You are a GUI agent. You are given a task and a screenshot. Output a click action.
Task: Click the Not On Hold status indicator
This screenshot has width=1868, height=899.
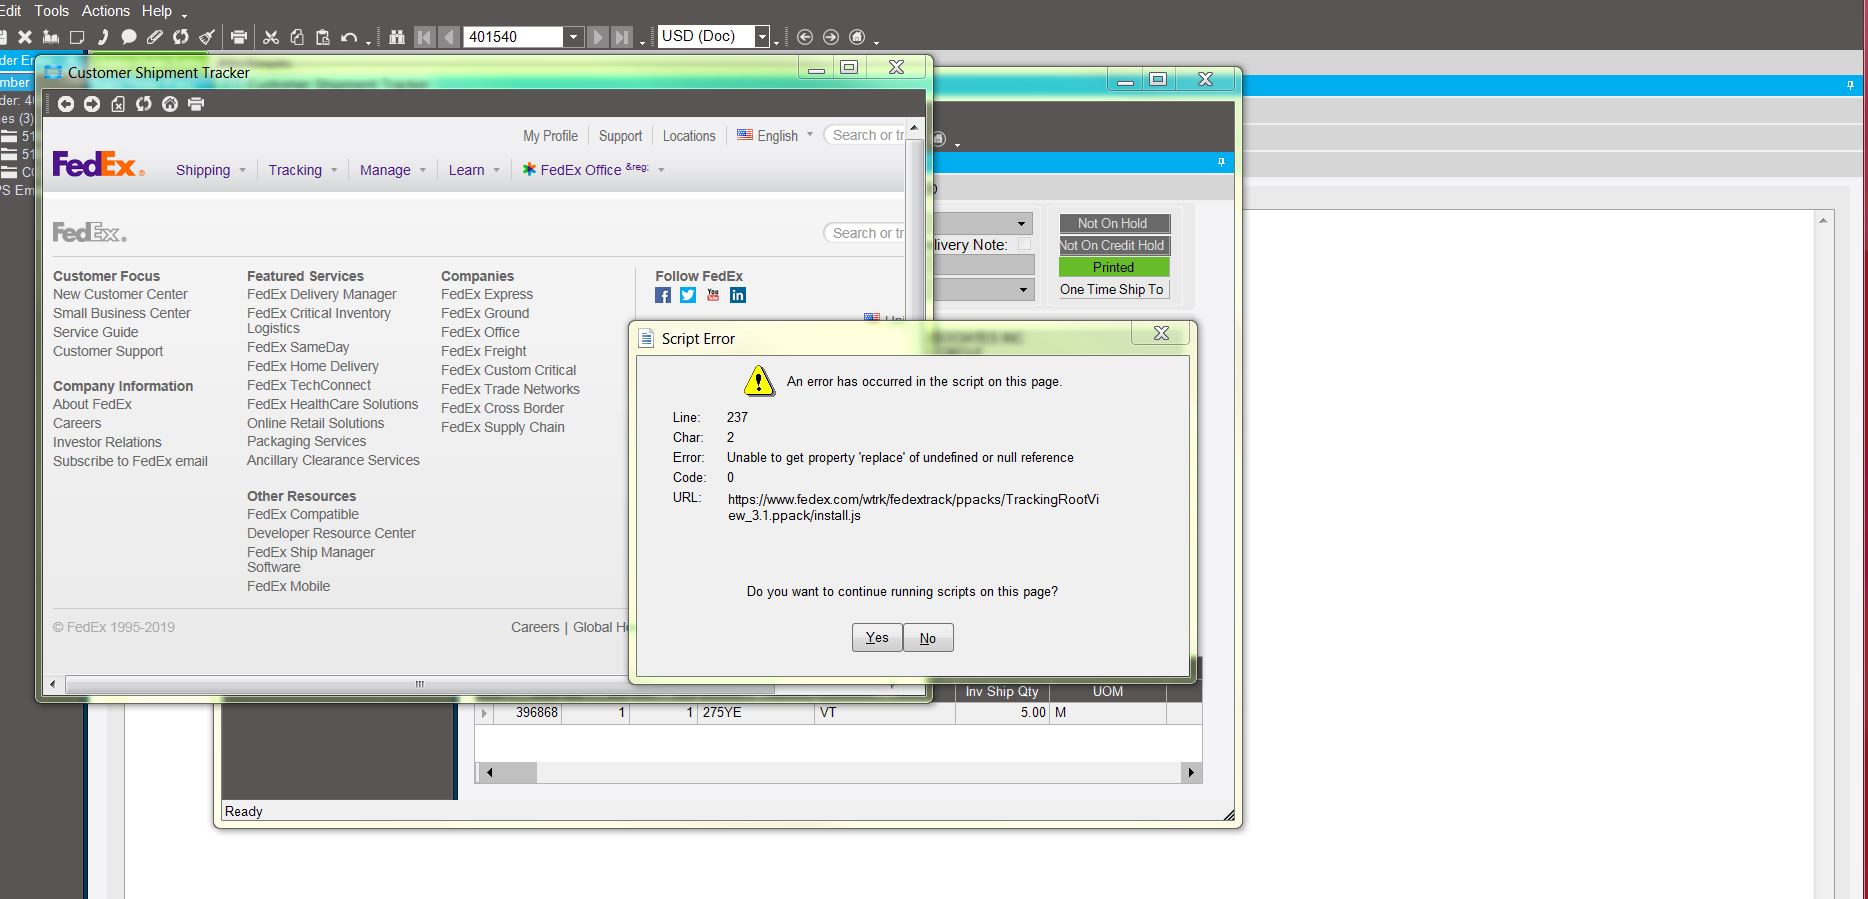1113,223
